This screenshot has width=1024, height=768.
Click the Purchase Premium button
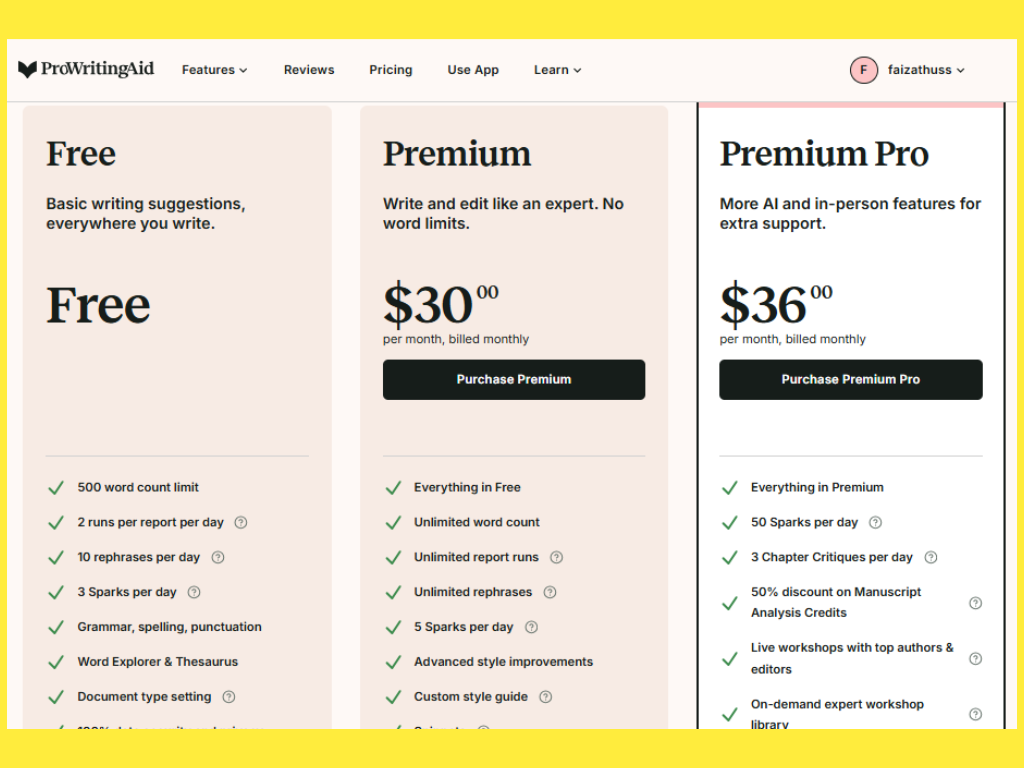click(x=514, y=380)
